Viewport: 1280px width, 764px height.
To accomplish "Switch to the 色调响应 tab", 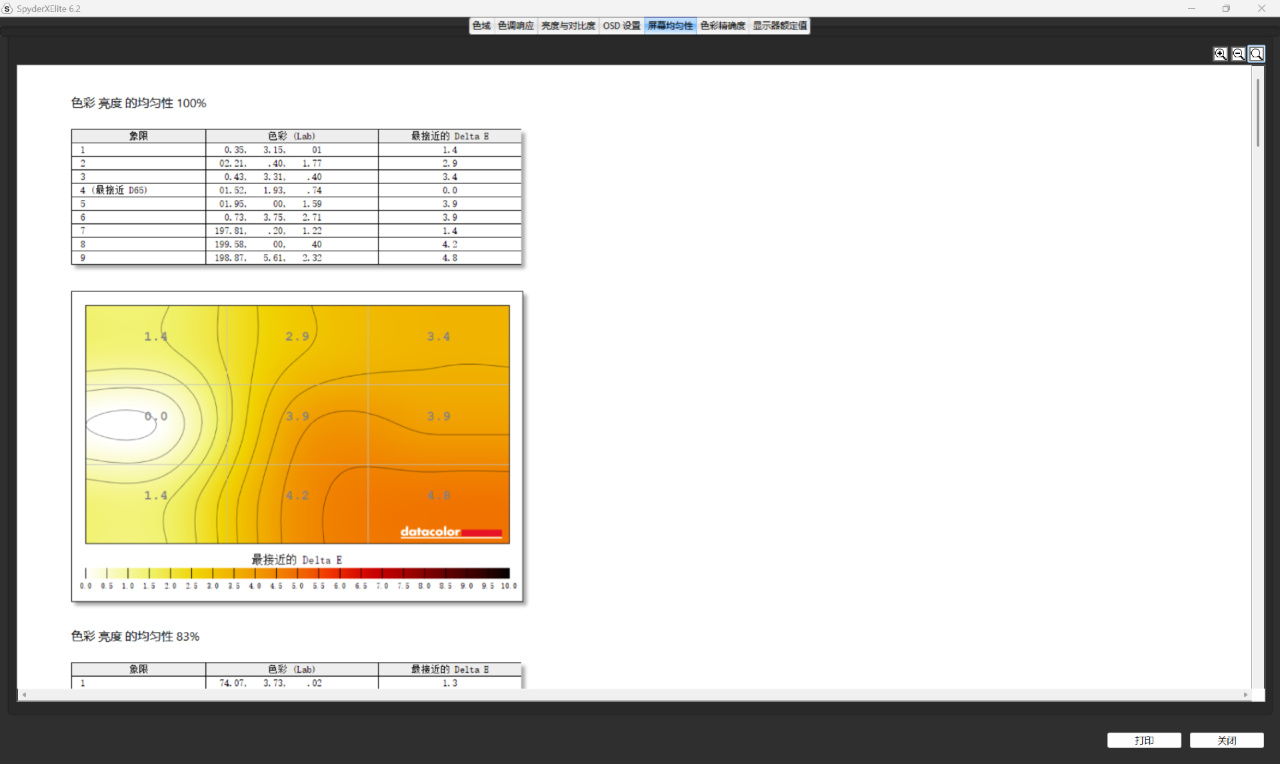I will (x=516, y=26).
